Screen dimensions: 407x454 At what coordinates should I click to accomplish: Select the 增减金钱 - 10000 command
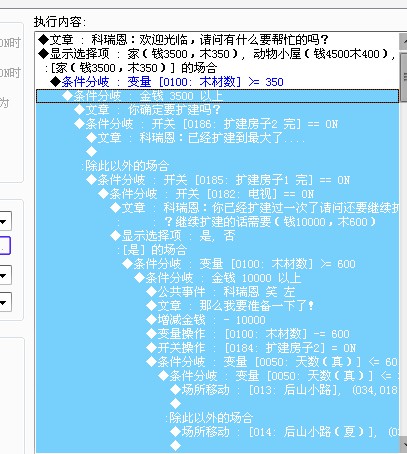217,320
